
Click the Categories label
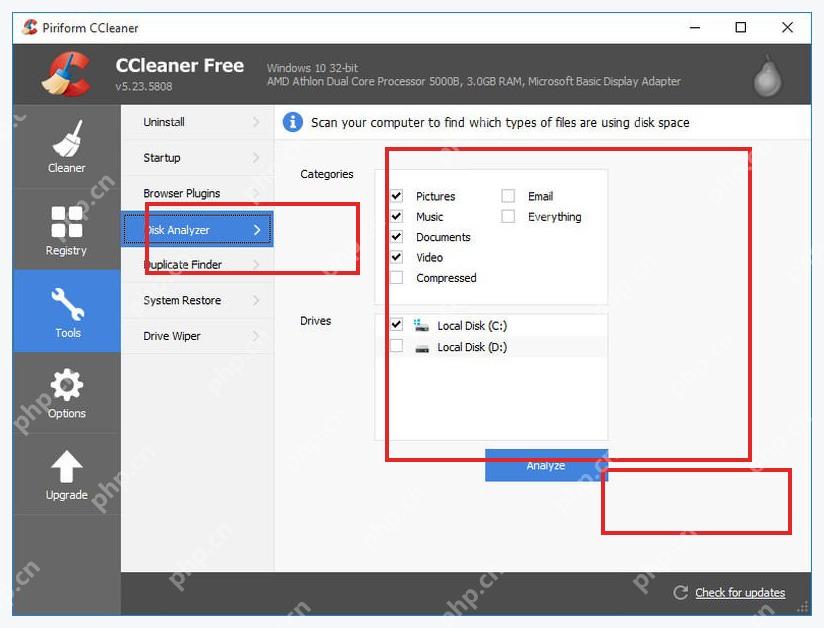click(x=327, y=174)
